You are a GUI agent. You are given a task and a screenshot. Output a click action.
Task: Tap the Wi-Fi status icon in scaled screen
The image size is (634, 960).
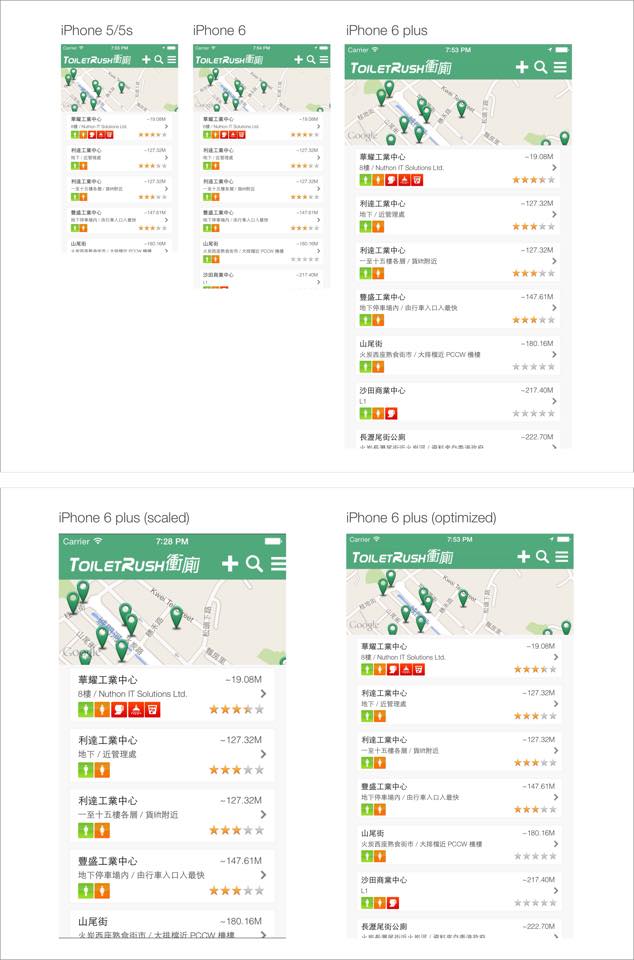[98, 541]
